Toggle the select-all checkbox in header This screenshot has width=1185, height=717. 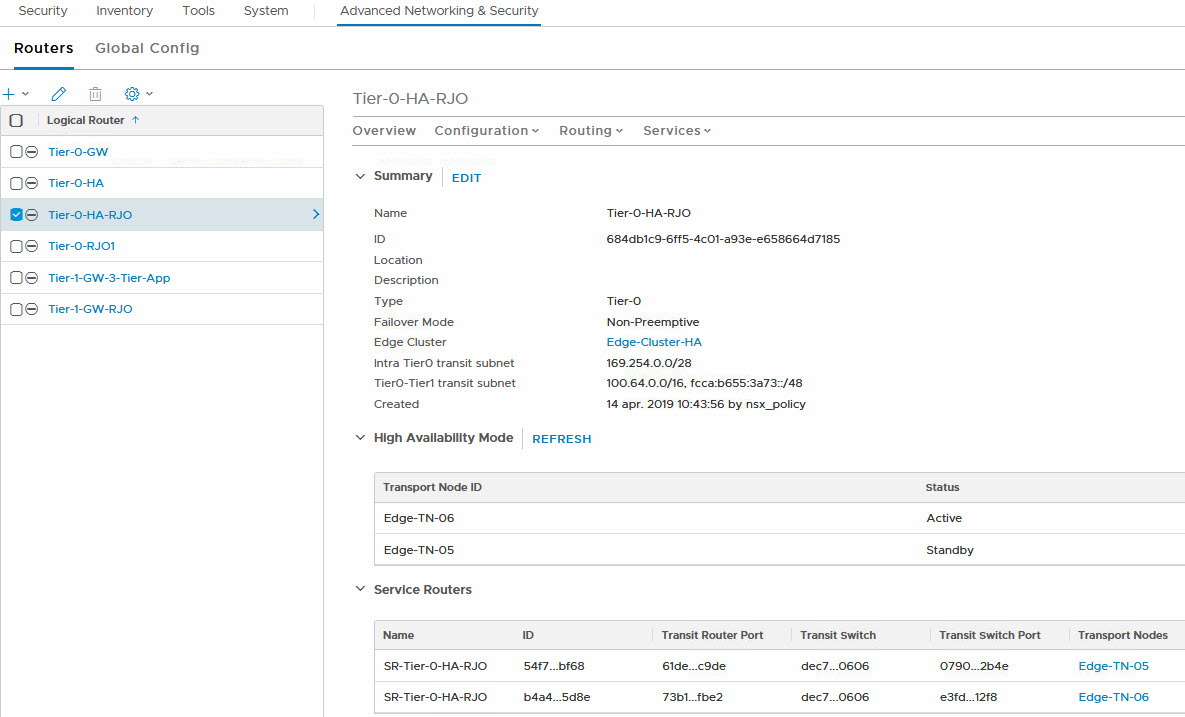click(x=16, y=120)
